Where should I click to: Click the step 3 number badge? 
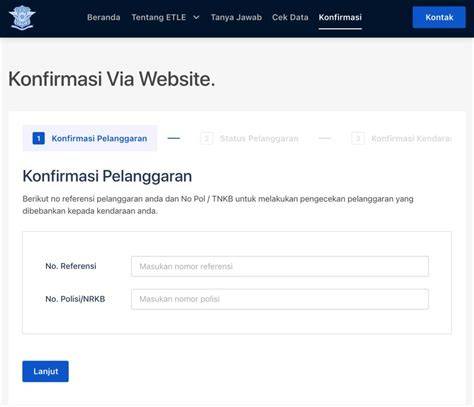[x=358, y=138]
